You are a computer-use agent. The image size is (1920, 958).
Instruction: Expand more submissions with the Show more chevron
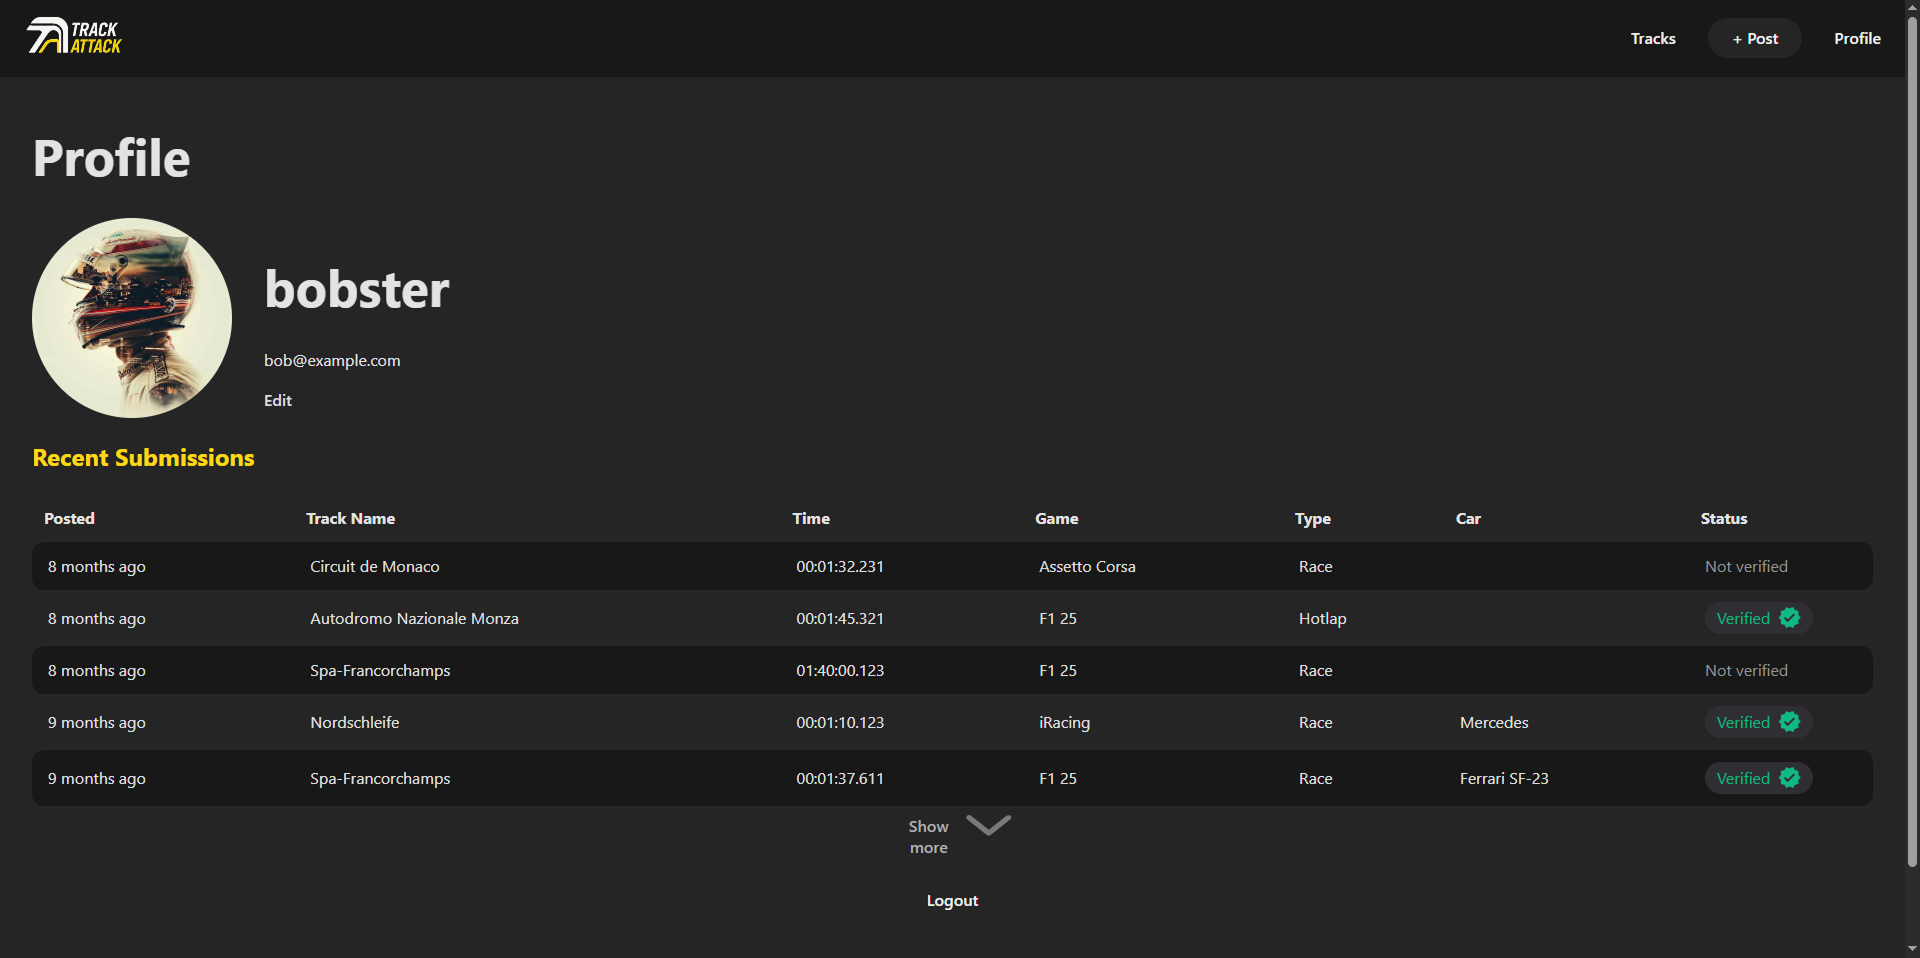coord(988,826)
